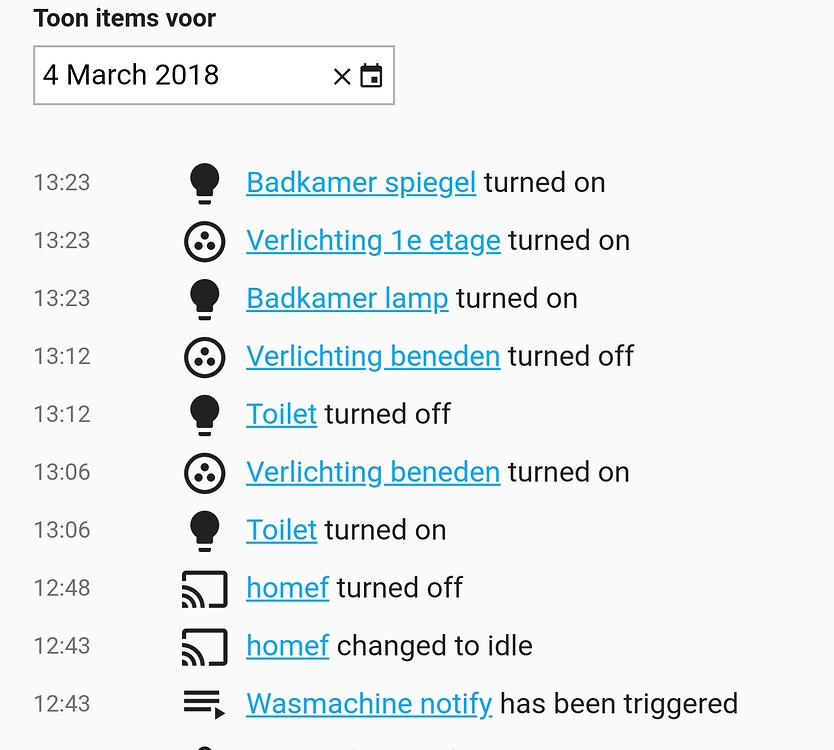Screen dimensions: 834x750
Task: Click the bulb icon beside Badkamer spiegel
Action: click(204, 184)
